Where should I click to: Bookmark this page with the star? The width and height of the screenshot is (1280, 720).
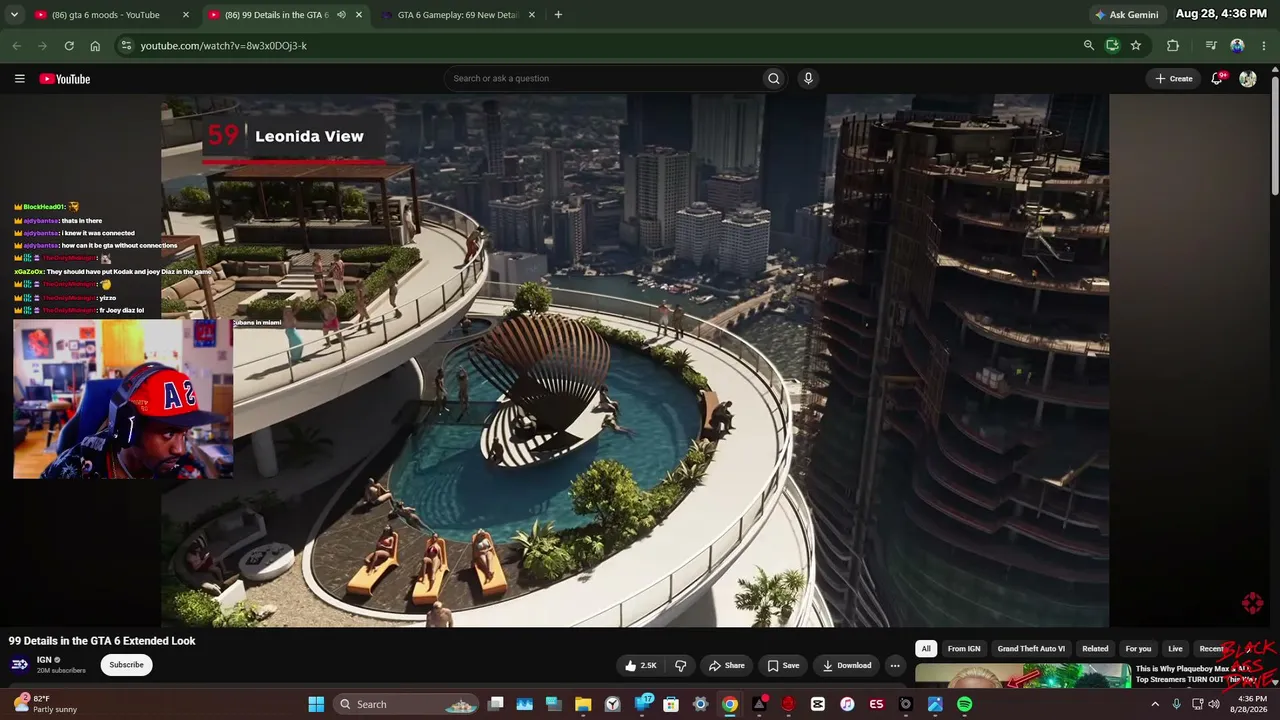click(1136, 45)
